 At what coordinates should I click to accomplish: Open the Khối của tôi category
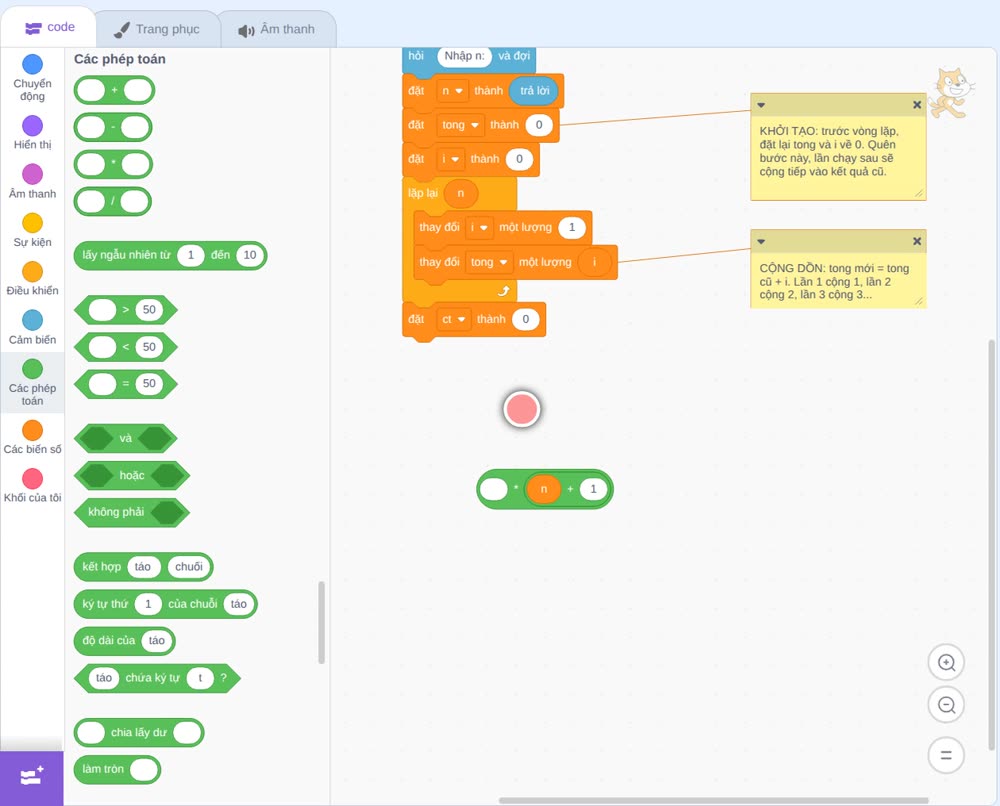click(33, 486)
